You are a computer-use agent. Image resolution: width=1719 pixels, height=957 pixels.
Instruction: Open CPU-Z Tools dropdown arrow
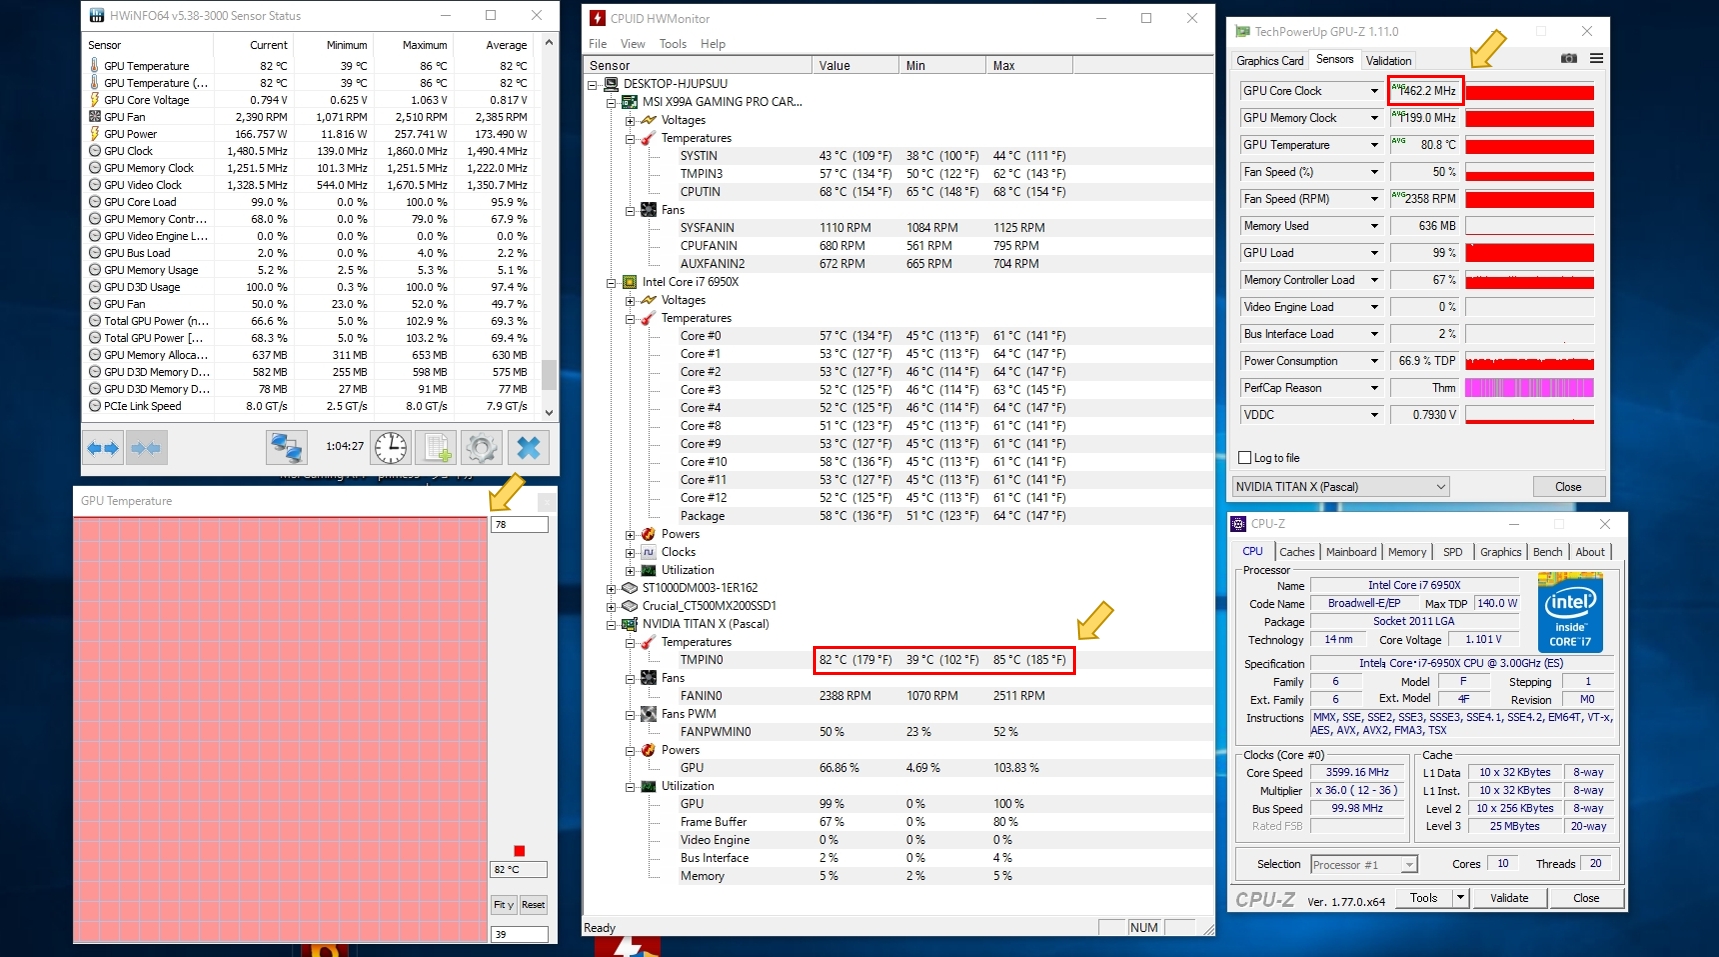click(x=1460, y=898)
